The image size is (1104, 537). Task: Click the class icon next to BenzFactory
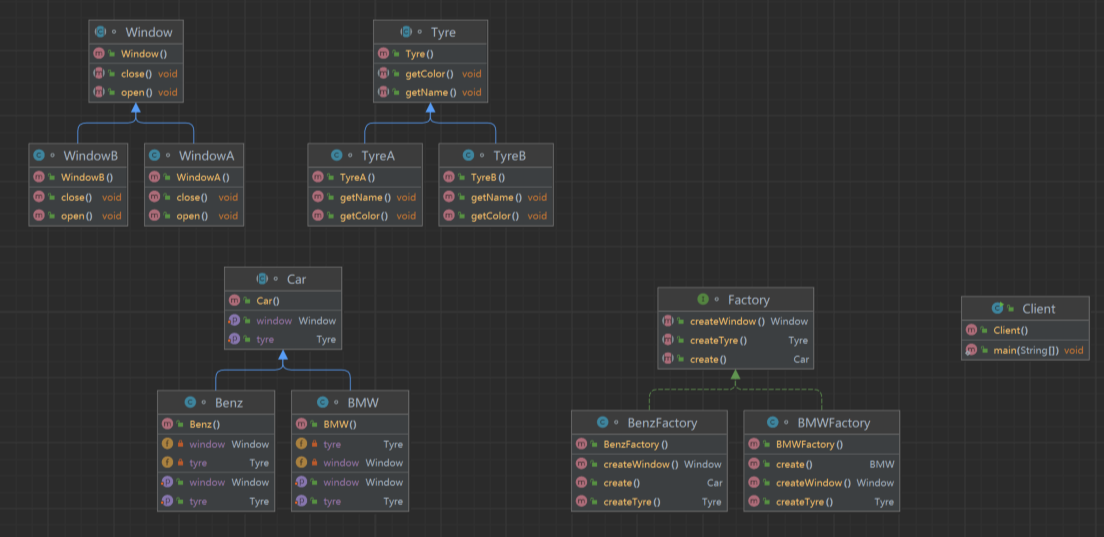coord(603,423)
